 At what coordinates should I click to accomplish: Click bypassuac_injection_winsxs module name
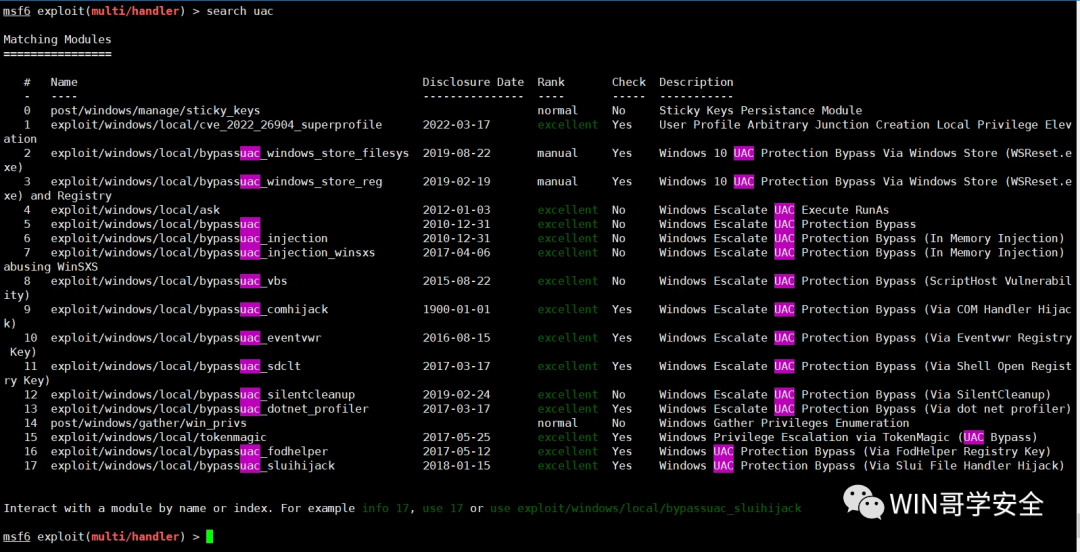coord(213,252)
